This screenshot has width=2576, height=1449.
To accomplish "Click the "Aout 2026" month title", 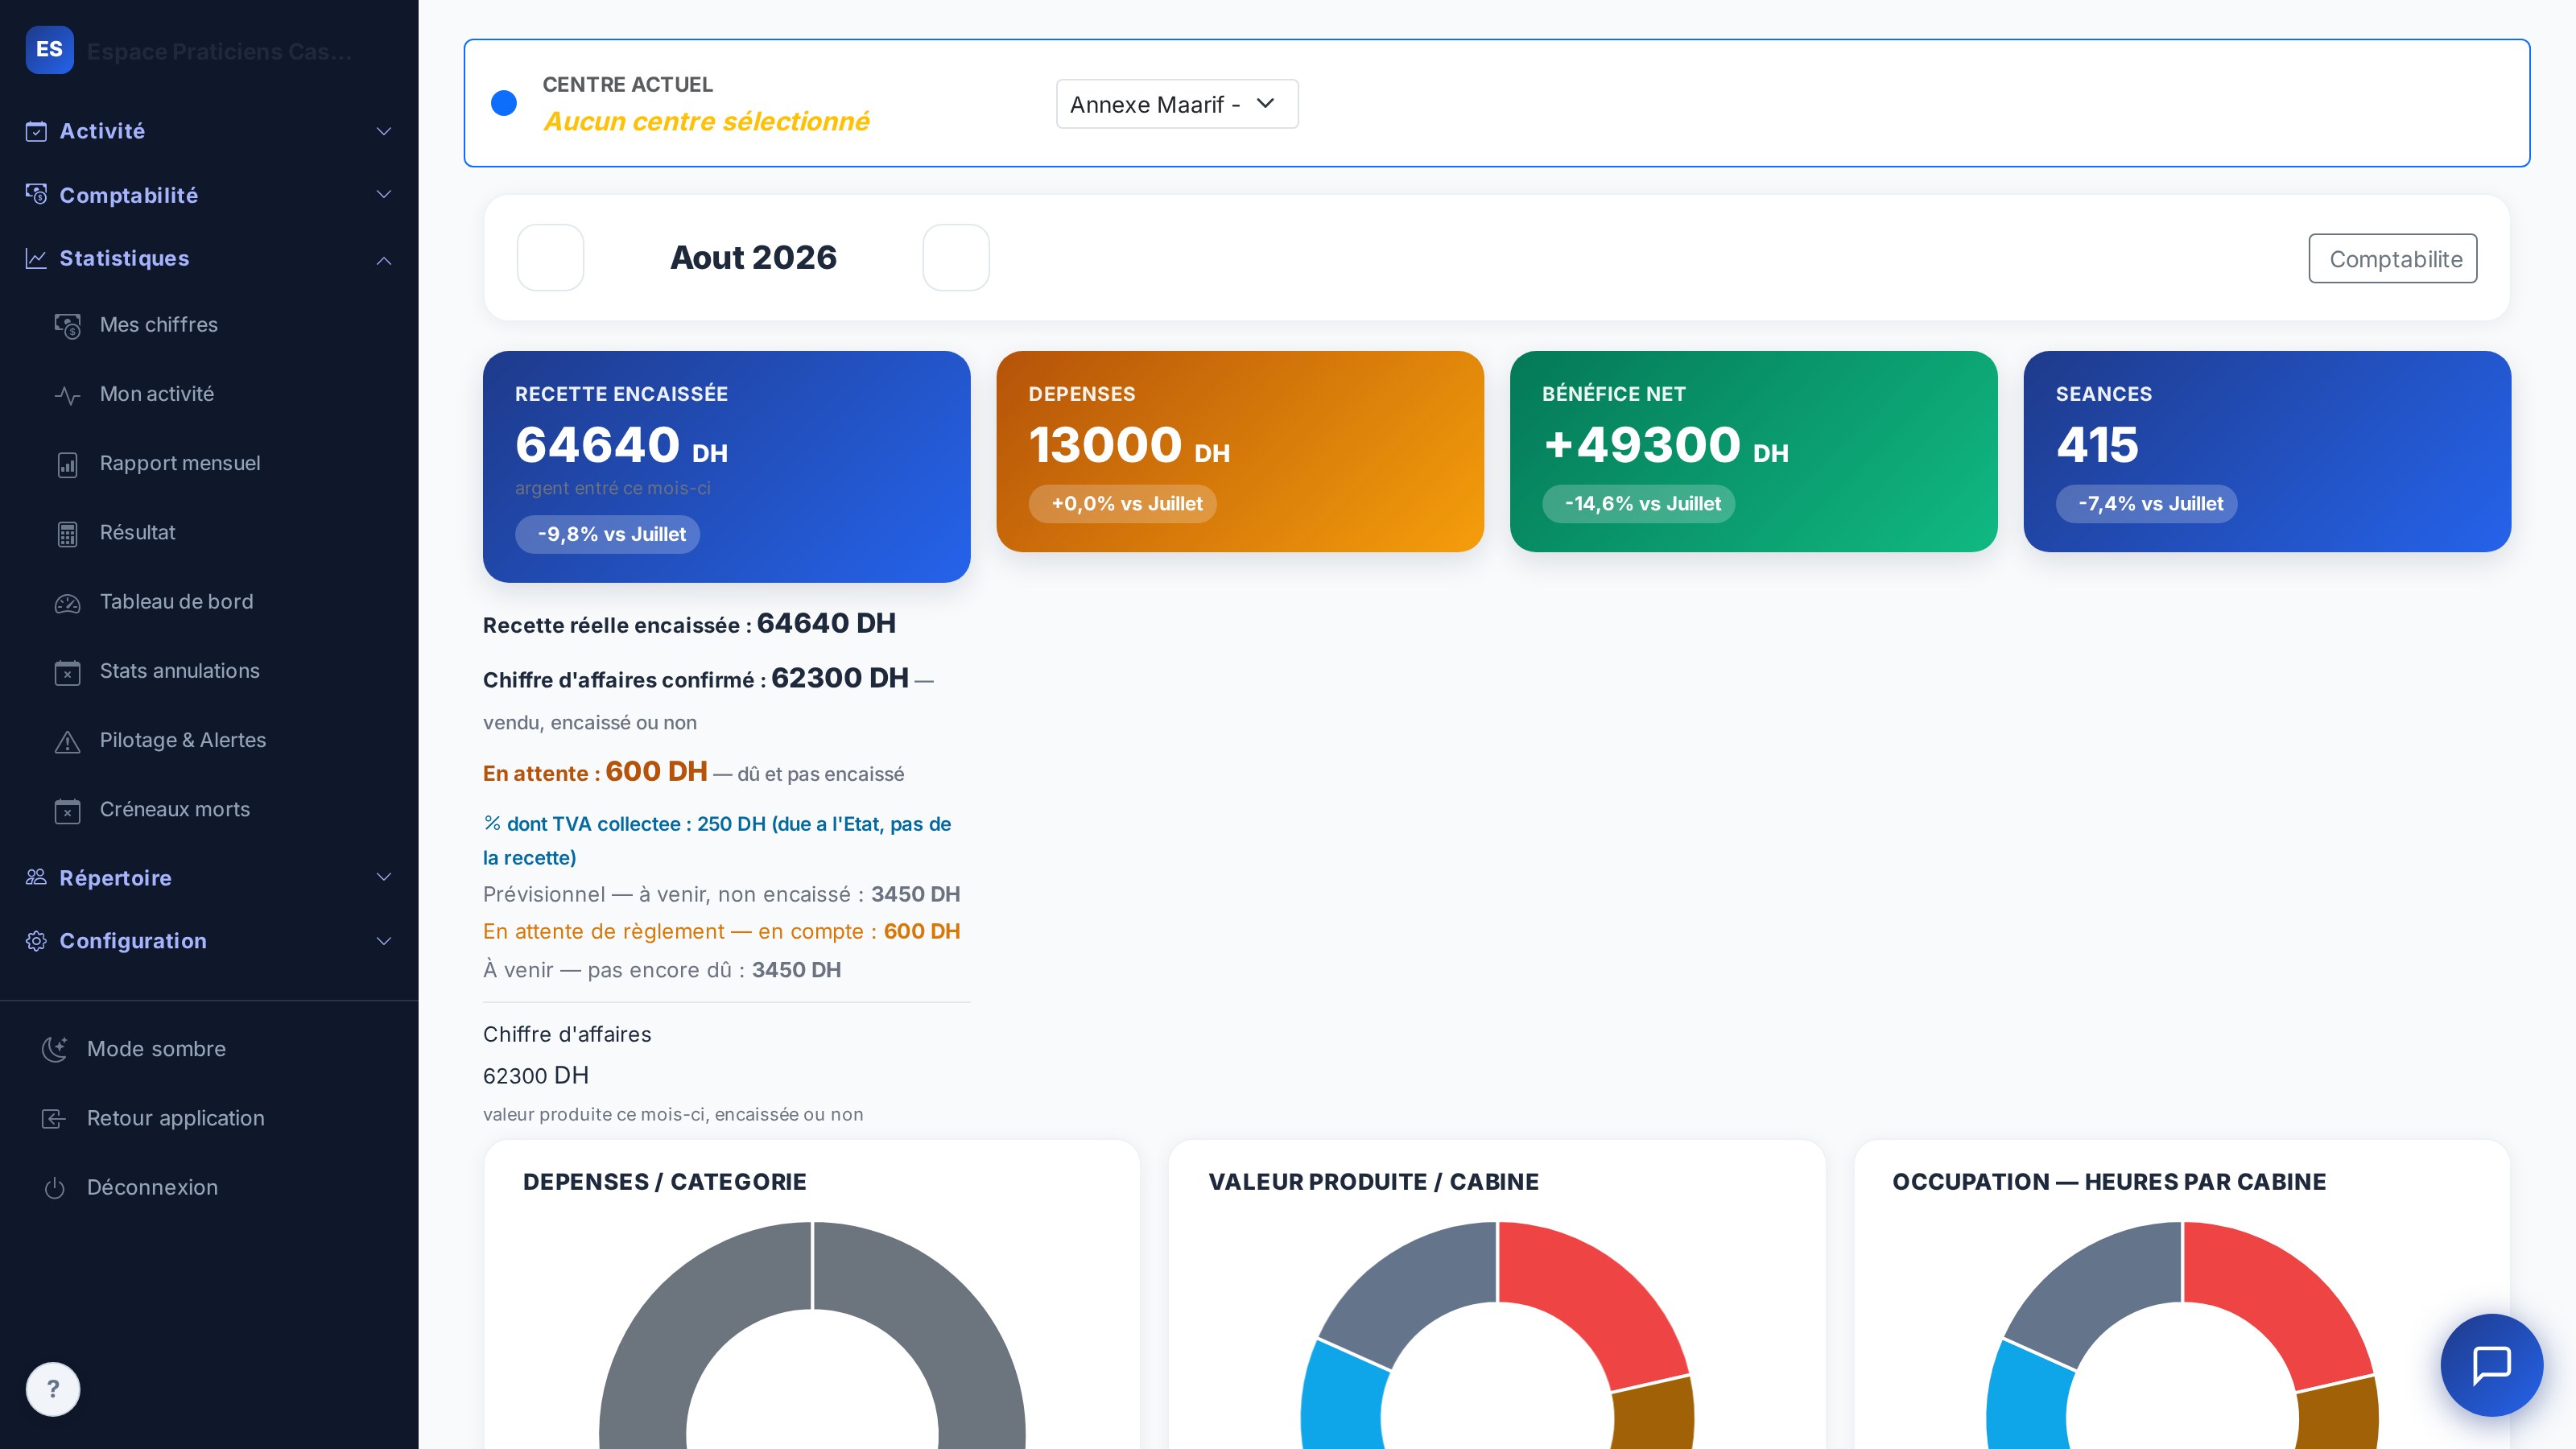I will (753, 258).
